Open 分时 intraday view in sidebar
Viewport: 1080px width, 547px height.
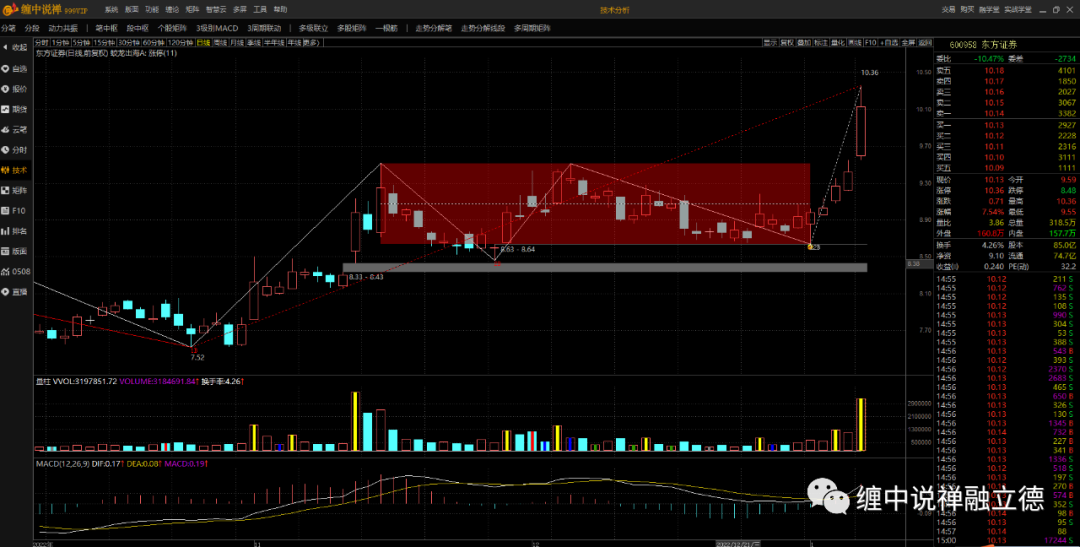click(15, 149)
